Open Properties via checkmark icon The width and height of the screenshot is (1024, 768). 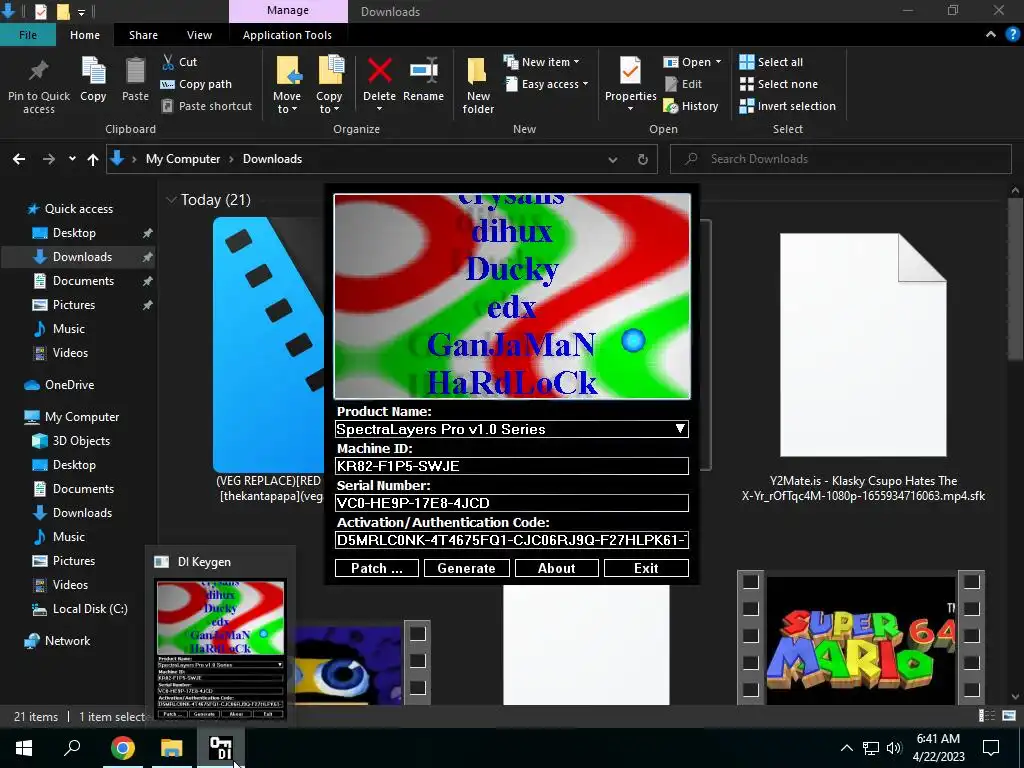(630, 71)
